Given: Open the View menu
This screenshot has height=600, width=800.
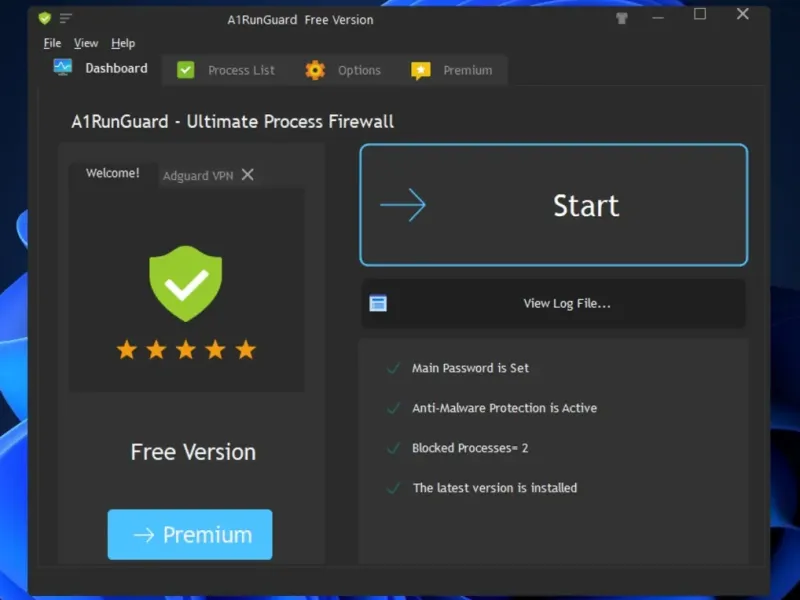Looking at the screenshot, I should (86, 43).
